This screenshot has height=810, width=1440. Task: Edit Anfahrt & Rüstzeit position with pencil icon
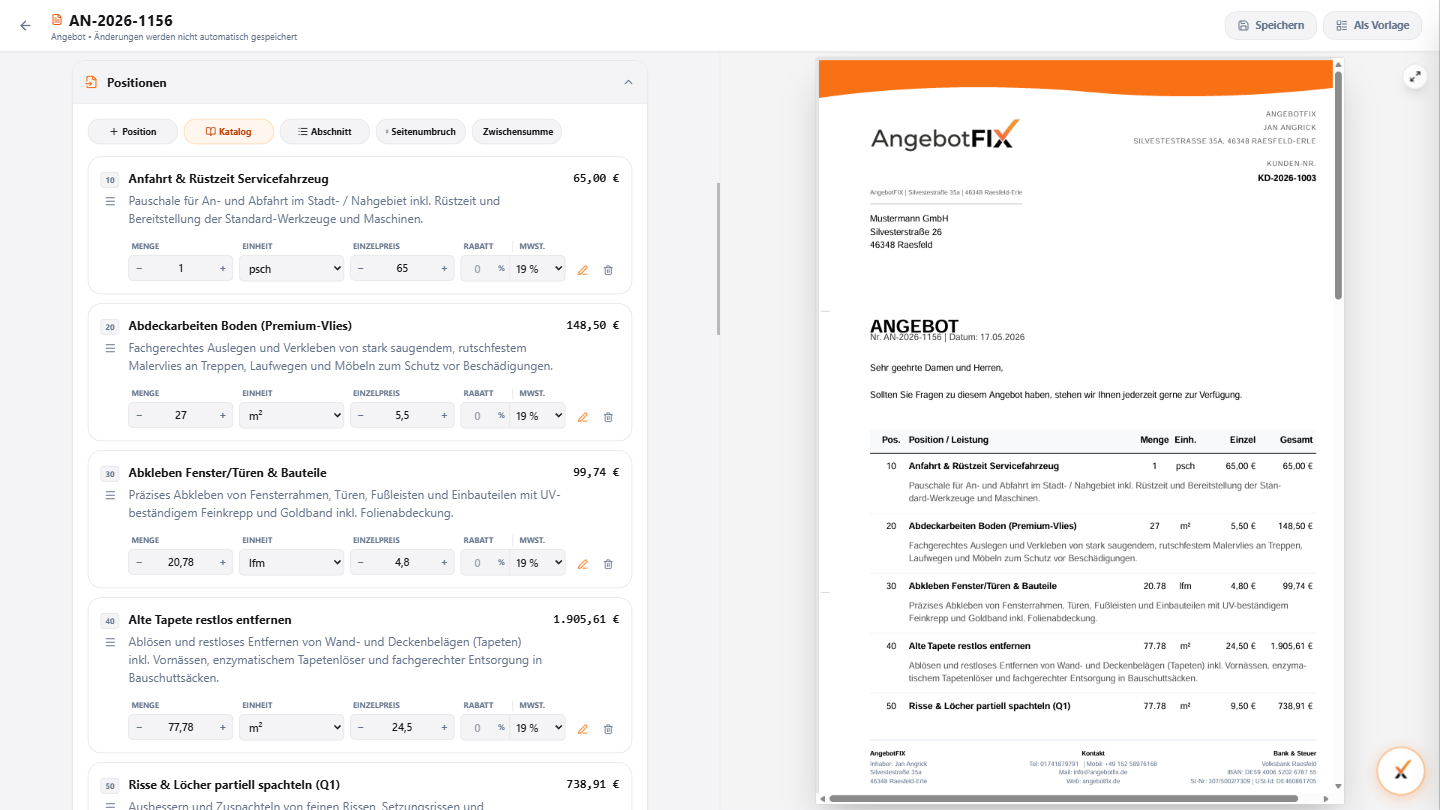[583, 269]
